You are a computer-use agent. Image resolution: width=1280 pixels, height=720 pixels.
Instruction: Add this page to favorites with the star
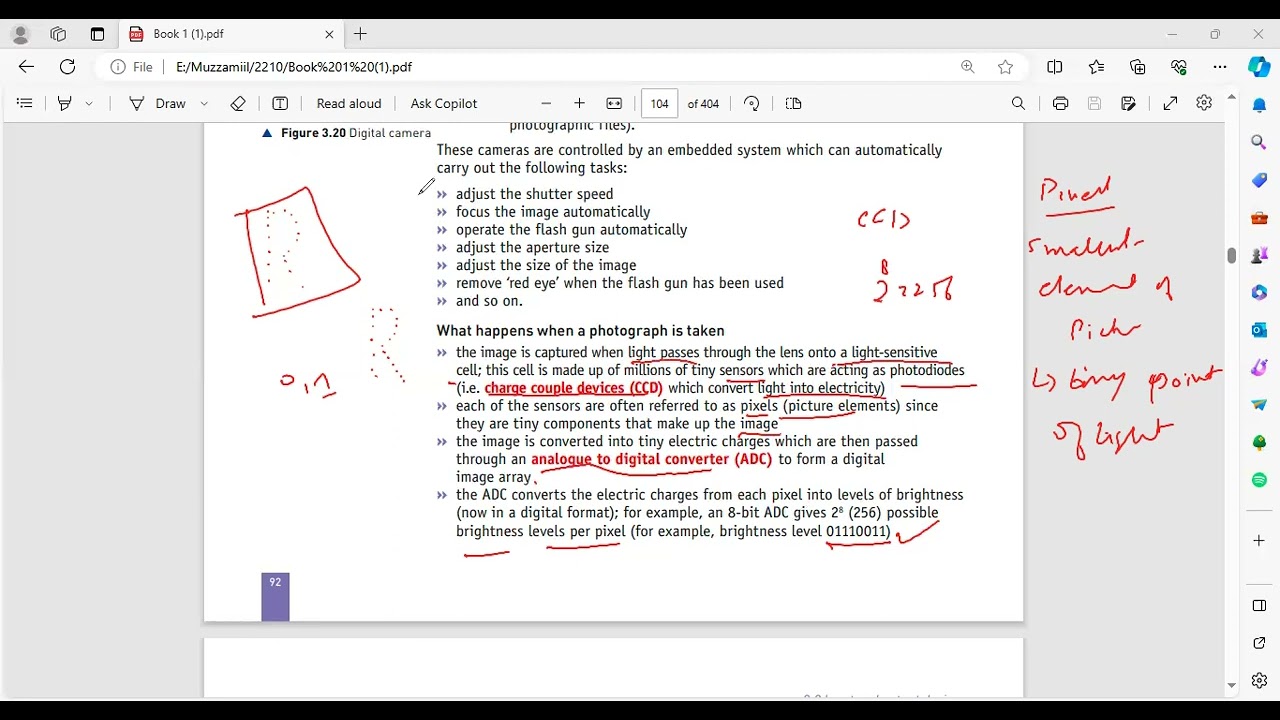click(x=1006, y=67)
